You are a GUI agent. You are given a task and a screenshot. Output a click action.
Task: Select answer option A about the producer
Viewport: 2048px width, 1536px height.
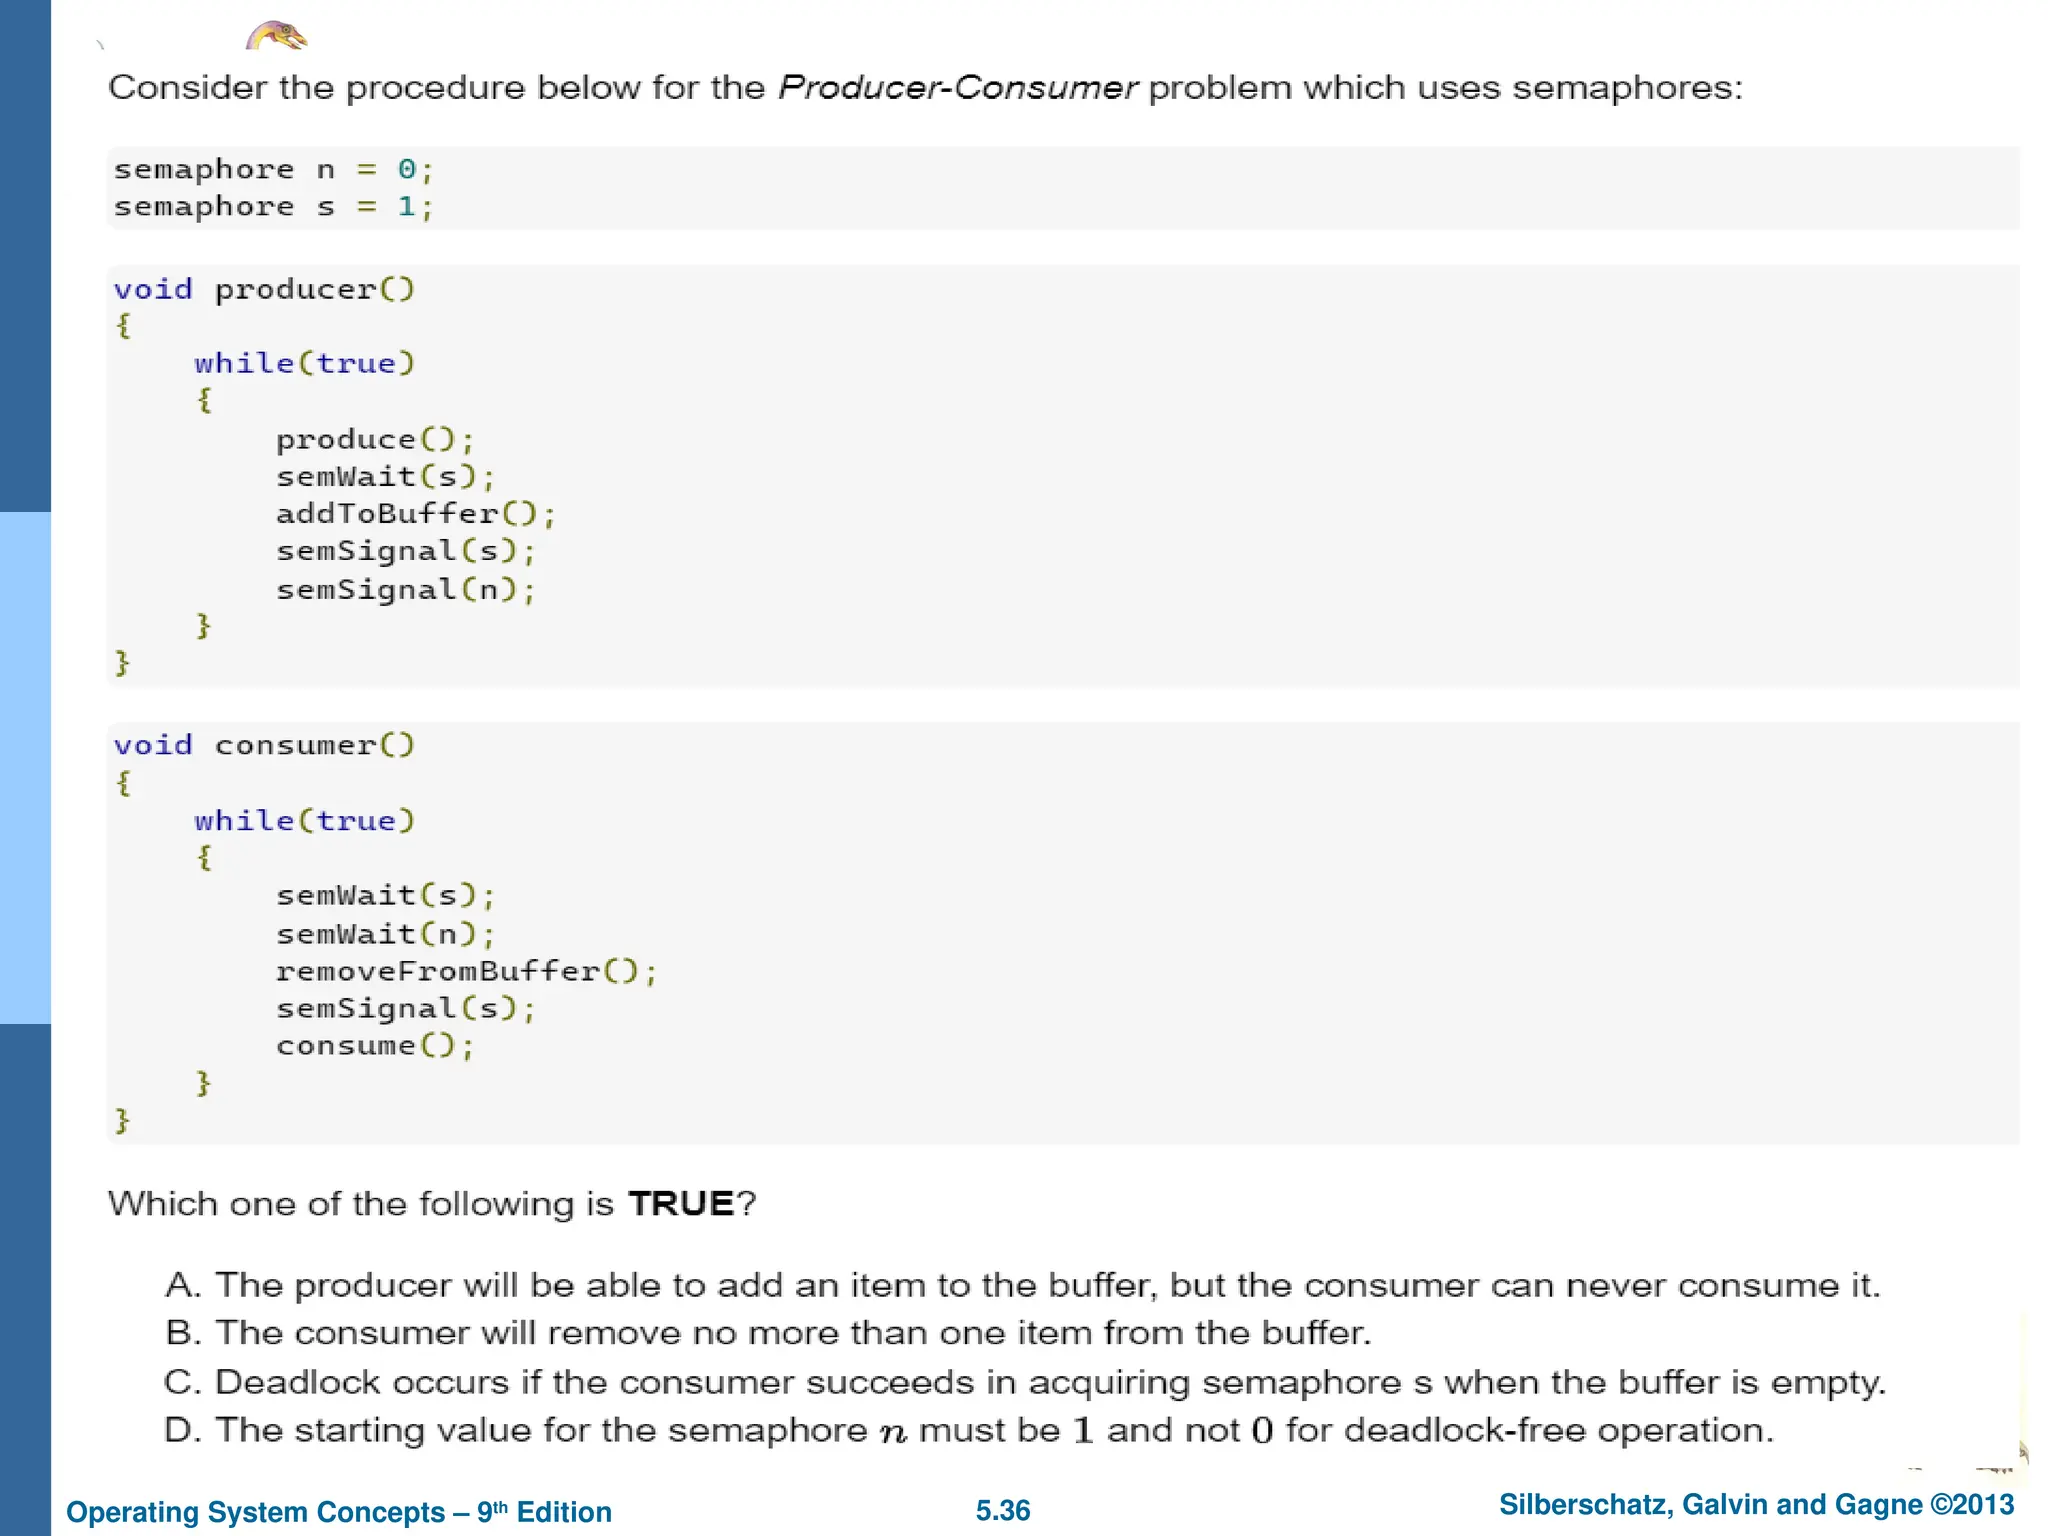tap(1022, 1285)
